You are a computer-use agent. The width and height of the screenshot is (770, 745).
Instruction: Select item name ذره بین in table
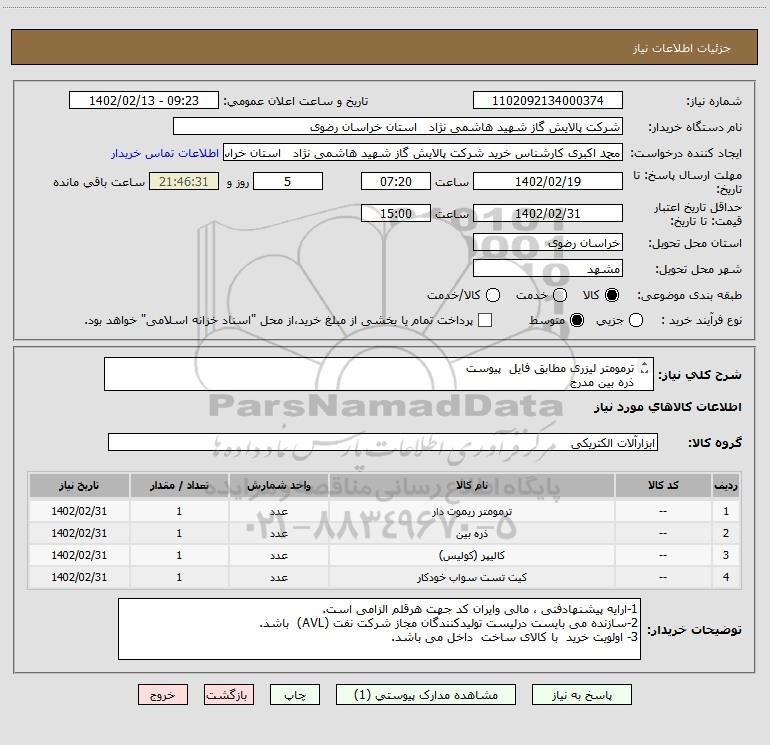tap(471, 533)
